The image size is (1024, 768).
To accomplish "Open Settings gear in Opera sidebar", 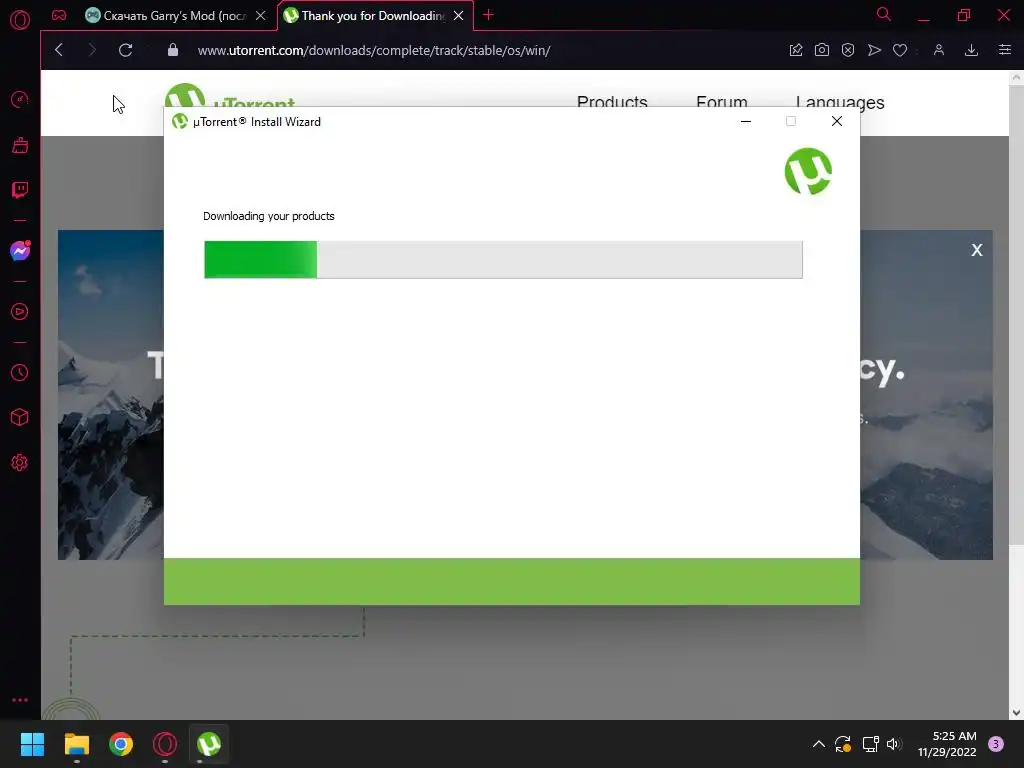I will coord(20,462).
